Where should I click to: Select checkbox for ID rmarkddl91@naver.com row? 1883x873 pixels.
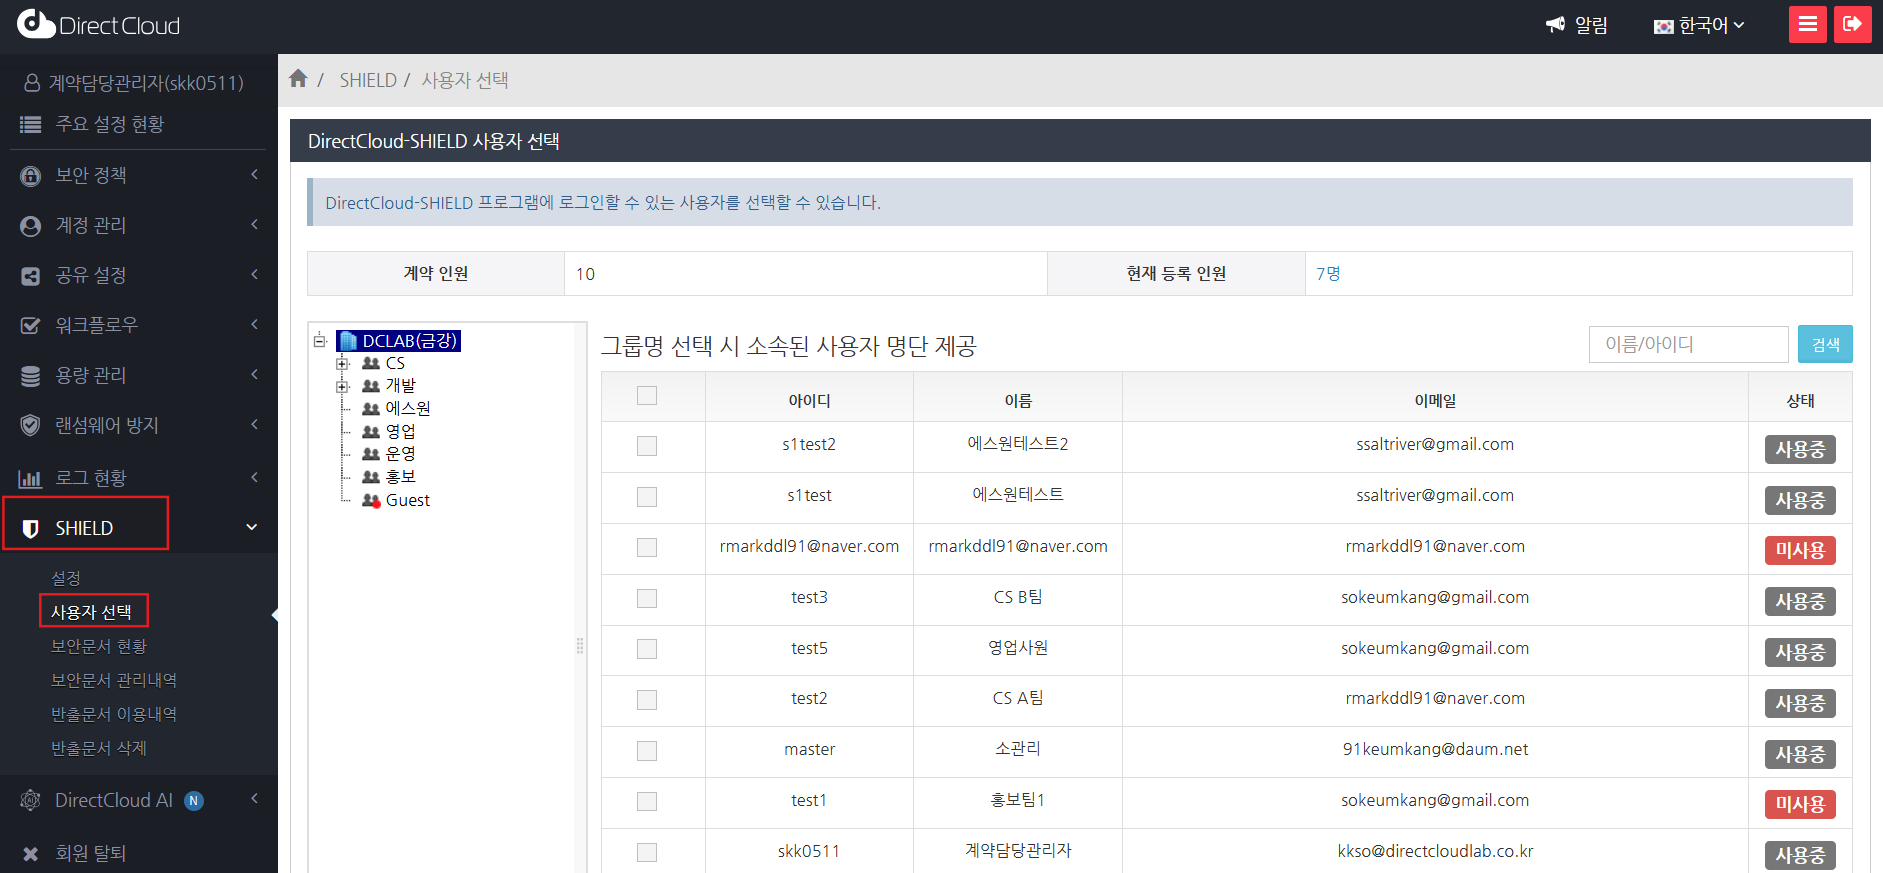(647, 547)
